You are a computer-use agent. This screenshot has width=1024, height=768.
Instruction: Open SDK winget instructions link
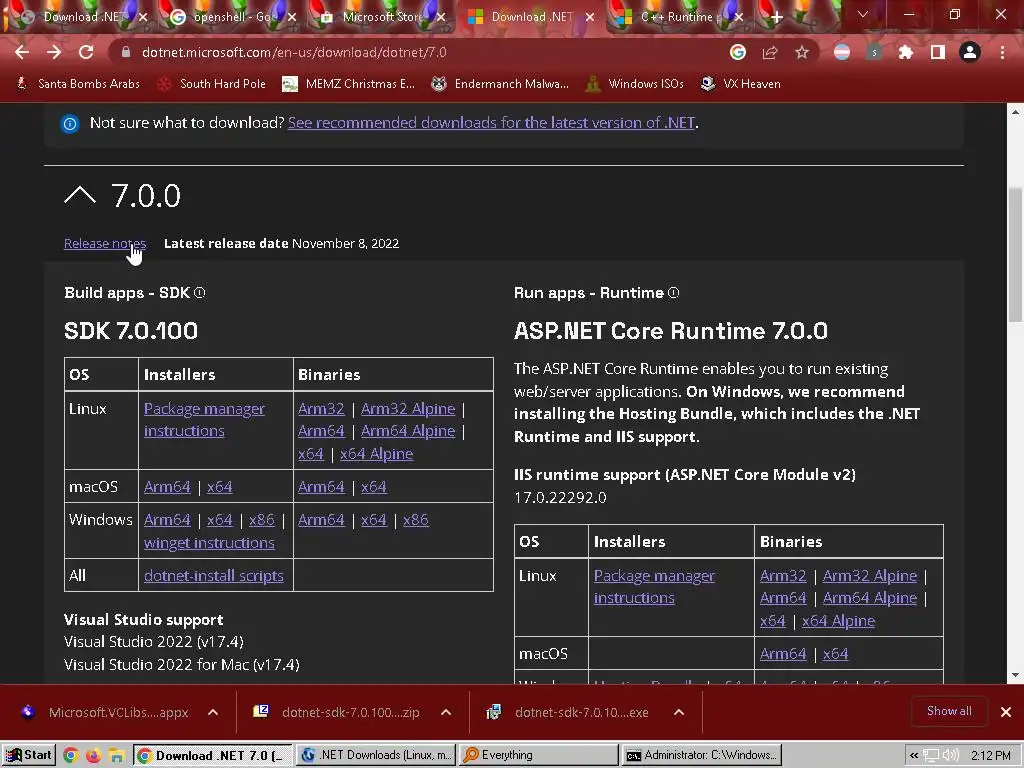coord(209,542)
